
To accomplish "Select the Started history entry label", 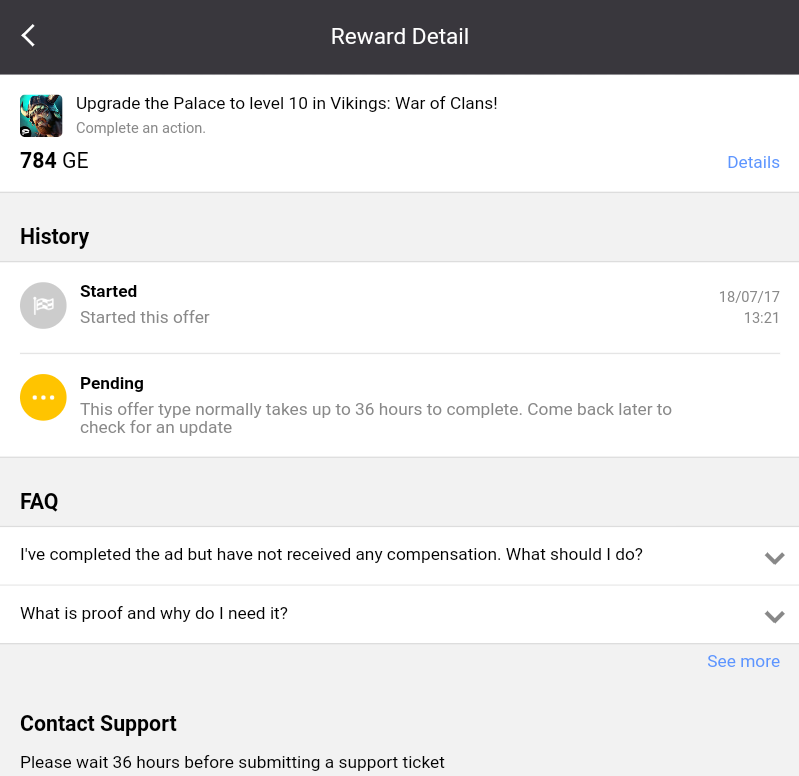I will tap(108, 291).
